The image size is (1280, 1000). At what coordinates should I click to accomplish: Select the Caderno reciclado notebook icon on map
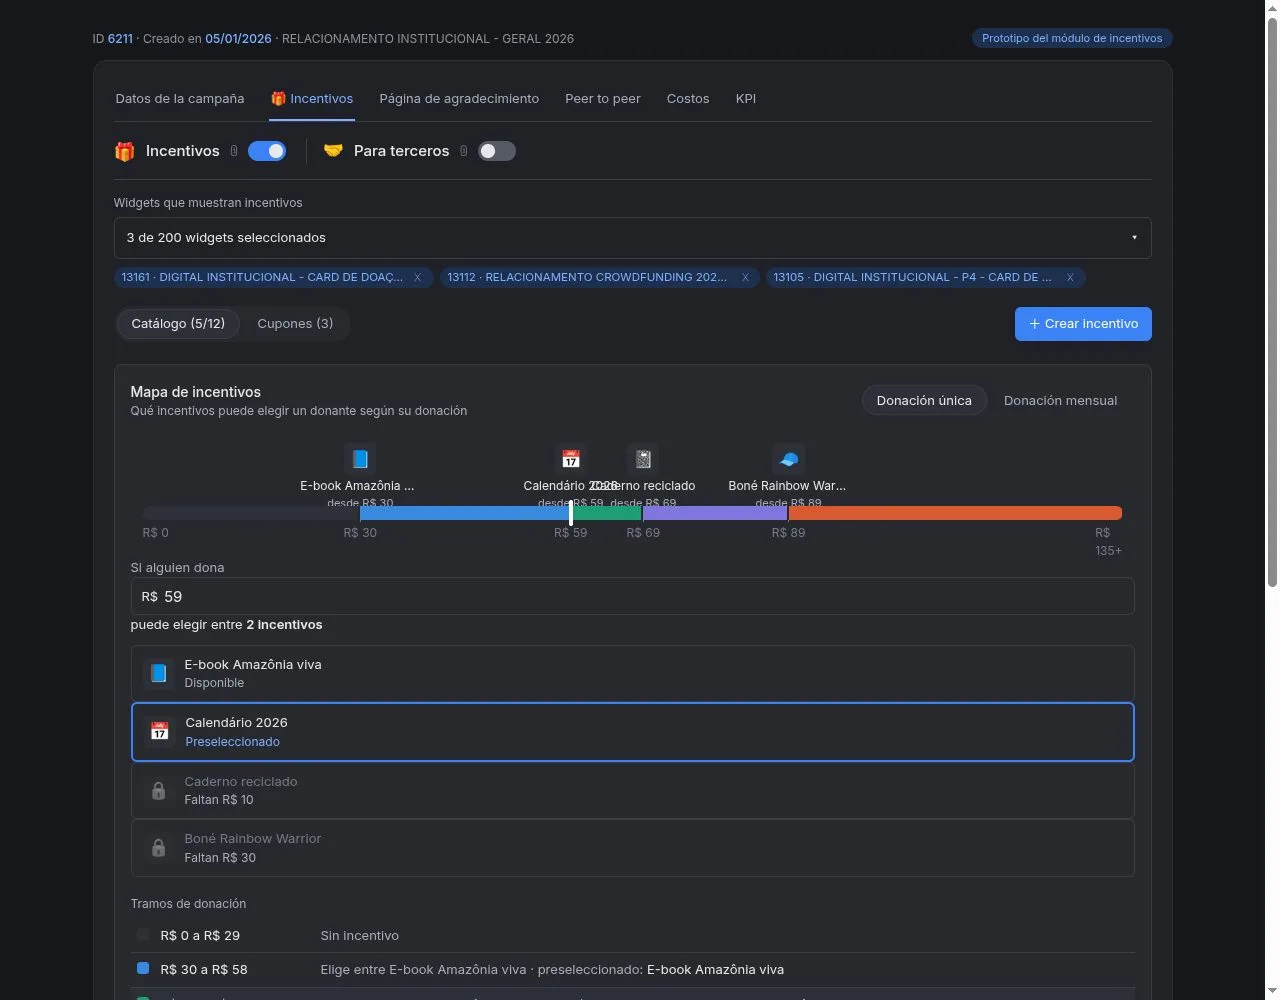[x=643, y=459]
